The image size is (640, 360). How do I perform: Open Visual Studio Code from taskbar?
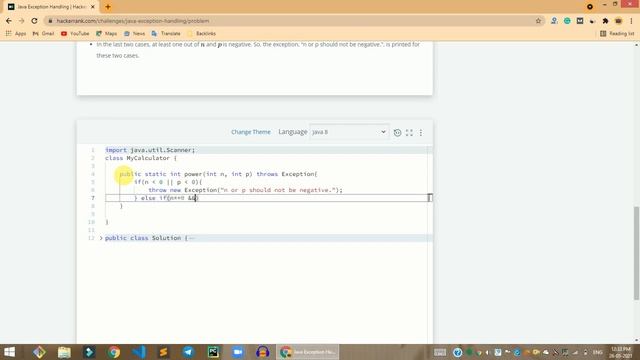(139, 352)
